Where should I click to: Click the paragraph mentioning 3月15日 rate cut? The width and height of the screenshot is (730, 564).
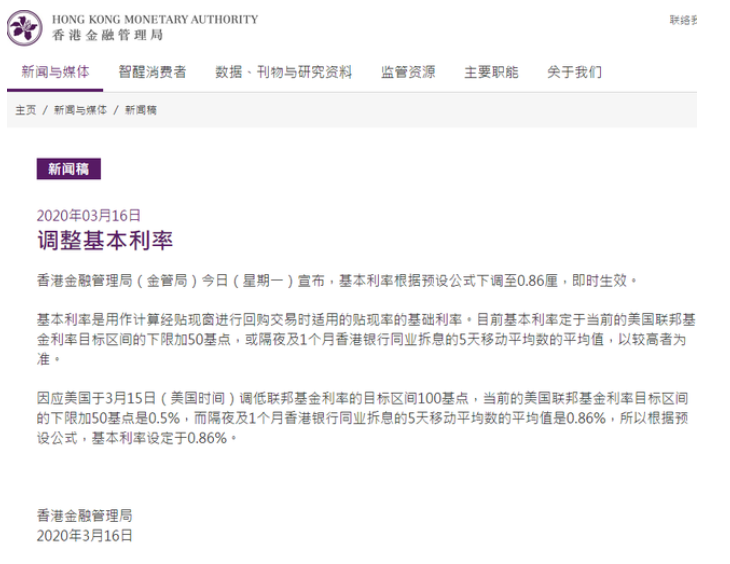(363, 418)
